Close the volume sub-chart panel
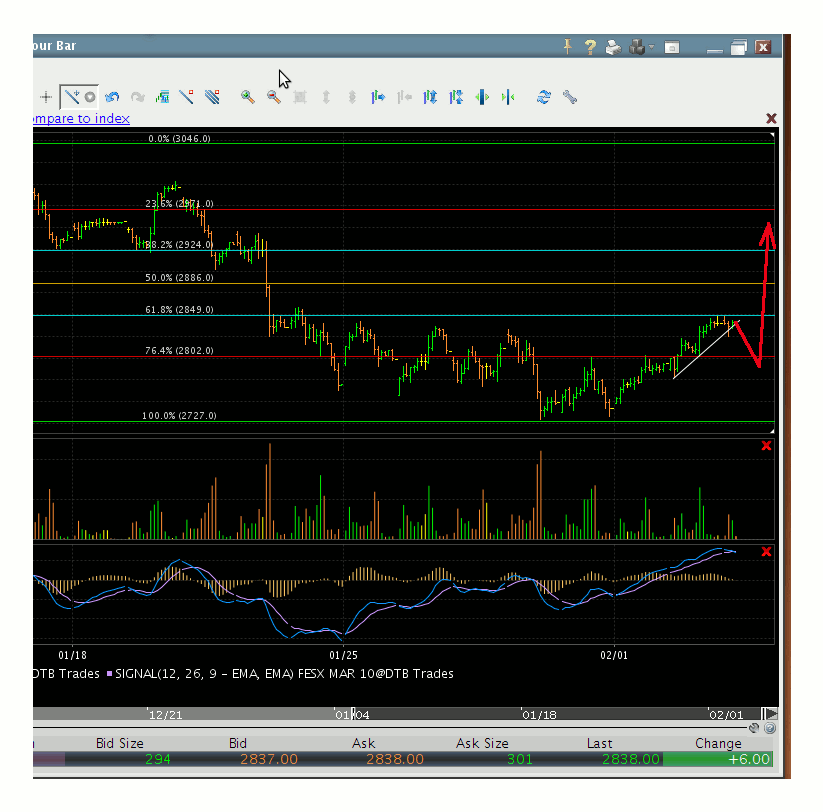Image resolution: width=823 pixels, height=812 pixels. (766, 446)
